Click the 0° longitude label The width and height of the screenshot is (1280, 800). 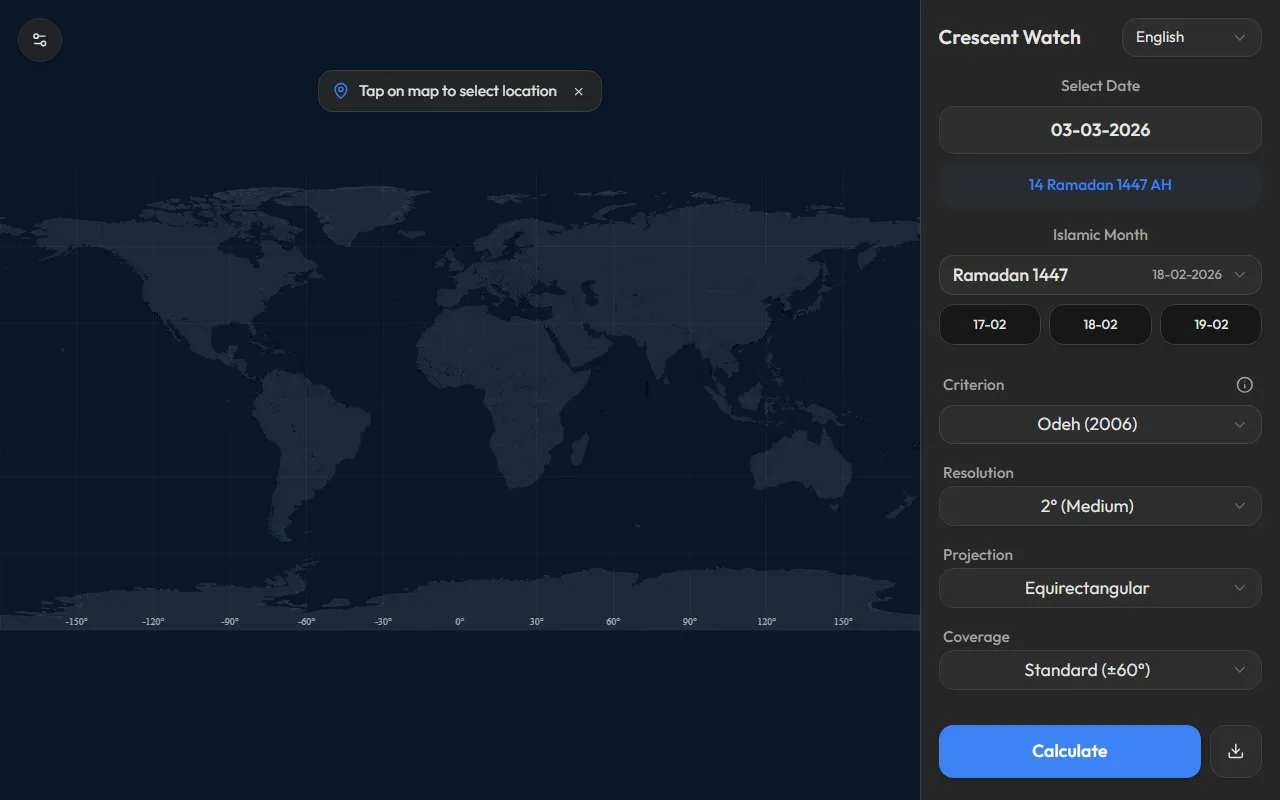[x=460, y=622]
